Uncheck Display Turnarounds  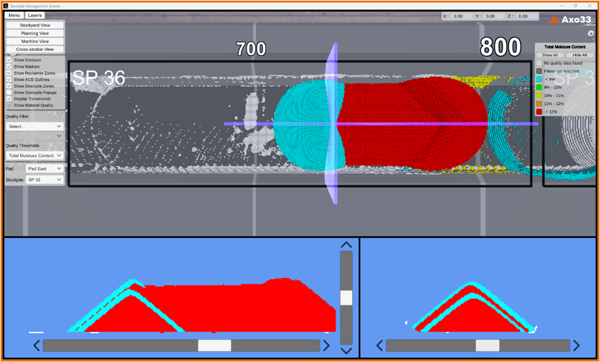(9, 99)
